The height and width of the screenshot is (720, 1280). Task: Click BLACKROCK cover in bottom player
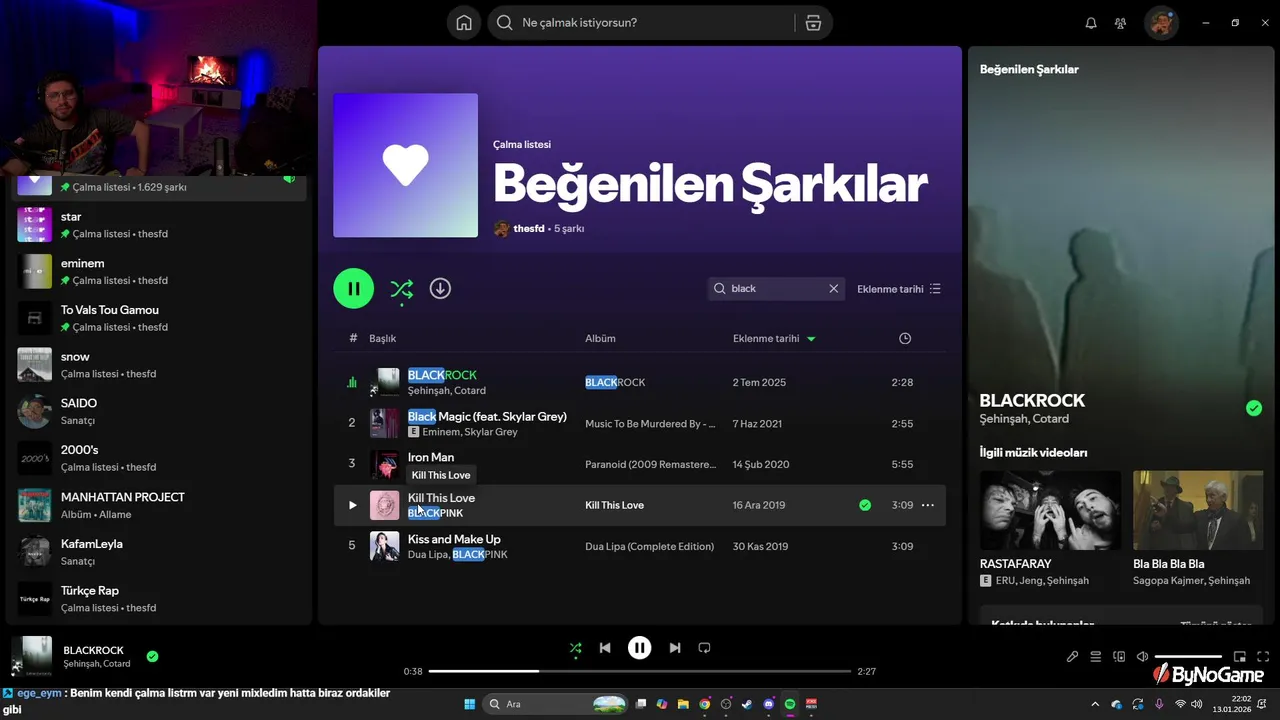[31, 657]
